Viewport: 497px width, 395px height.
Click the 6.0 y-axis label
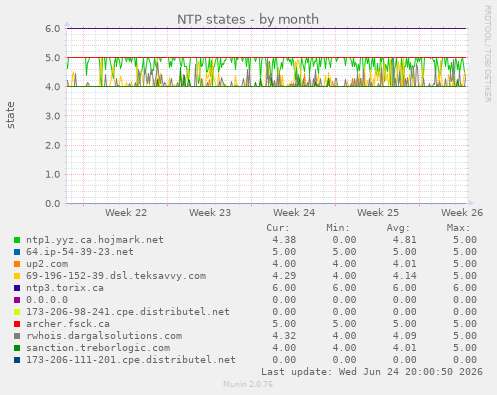[x=53, y=29]
